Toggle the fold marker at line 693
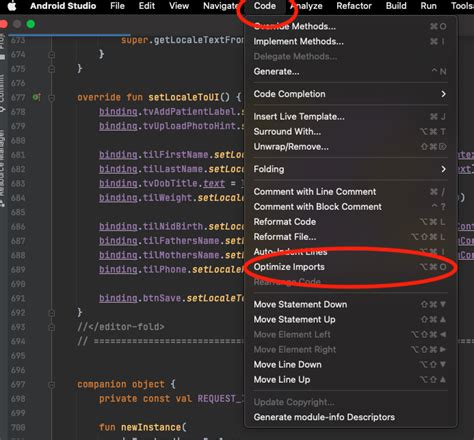Viewport: 474px width, 440px height. point(52,328)
